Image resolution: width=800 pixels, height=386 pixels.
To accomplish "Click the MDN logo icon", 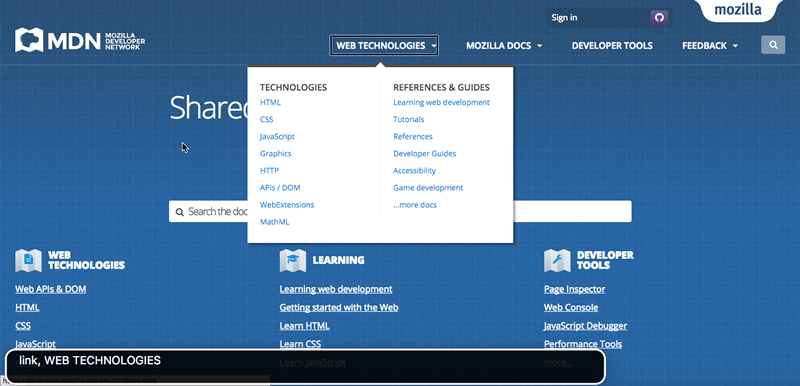I will coord(29,40).
